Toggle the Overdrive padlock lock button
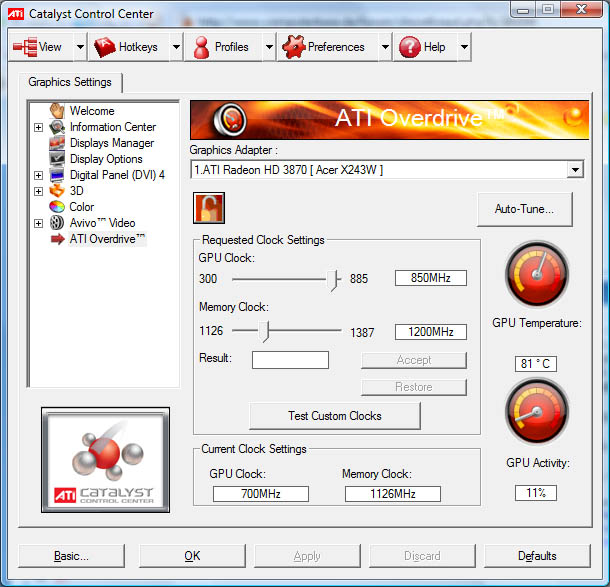 209,208
